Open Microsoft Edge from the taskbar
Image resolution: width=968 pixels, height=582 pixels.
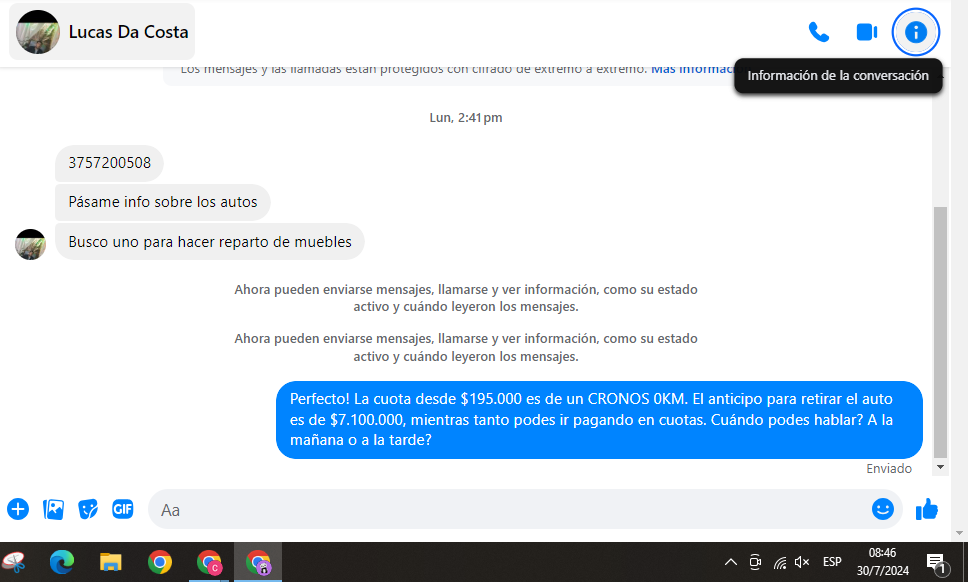(62, 562)
